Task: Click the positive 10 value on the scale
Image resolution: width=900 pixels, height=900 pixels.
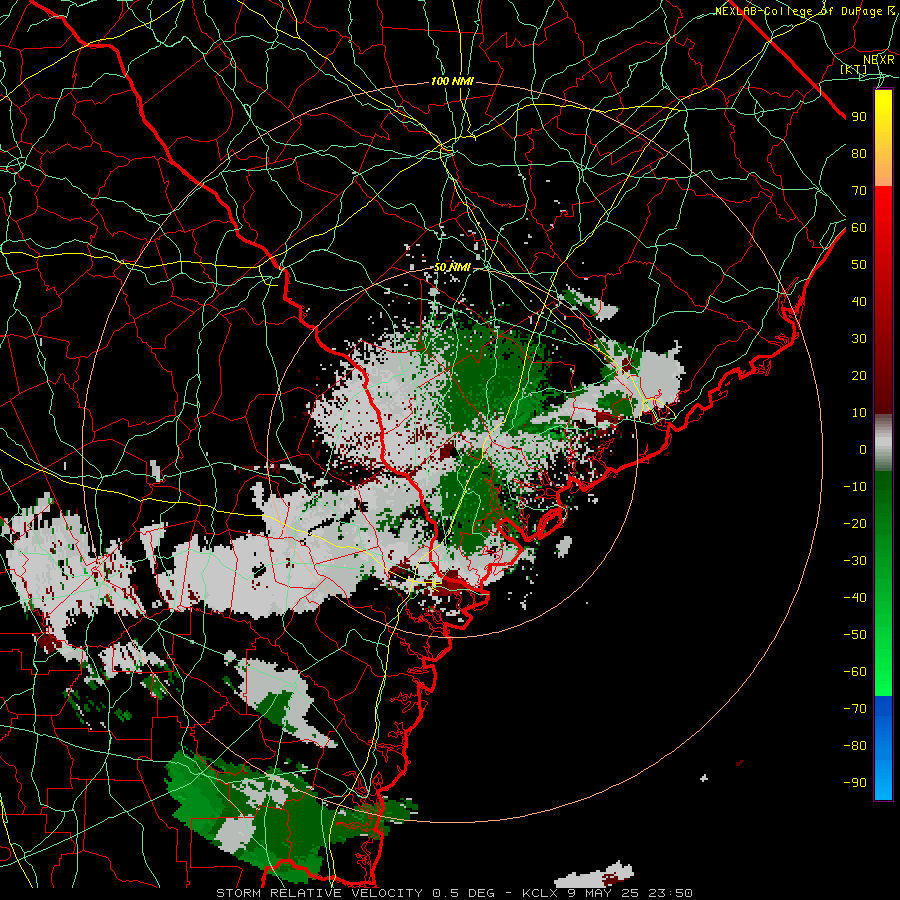Action: 859,413
